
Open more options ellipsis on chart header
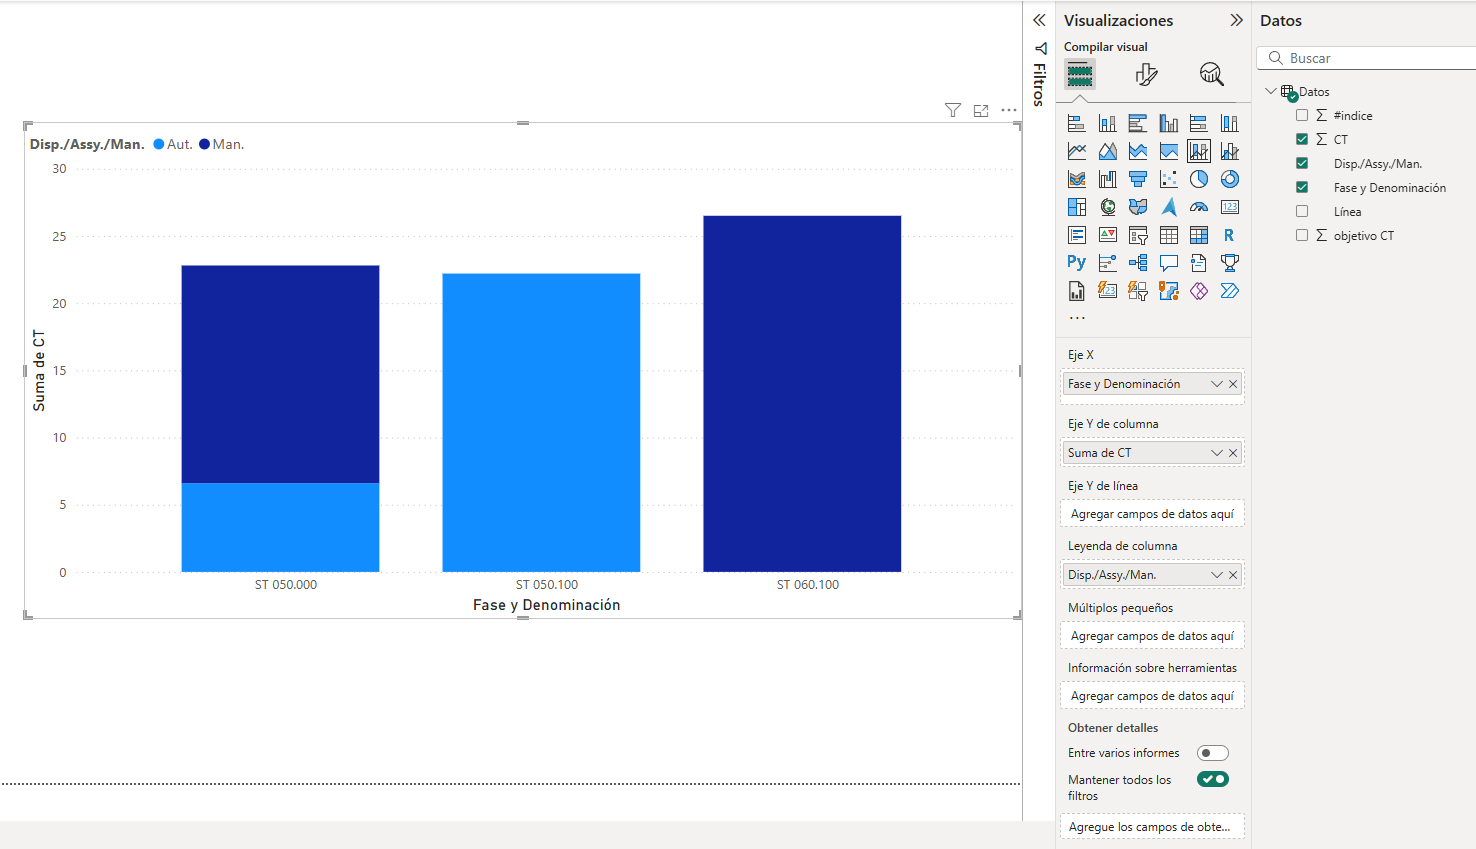1009,110
